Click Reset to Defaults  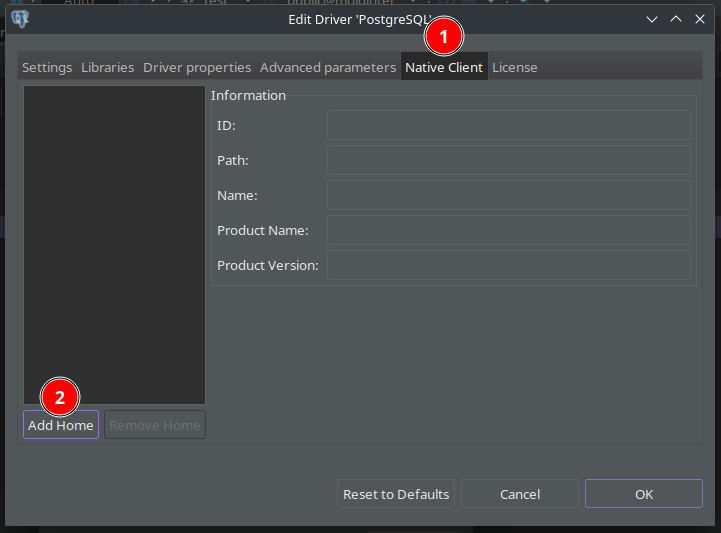(x=396, y=494)
